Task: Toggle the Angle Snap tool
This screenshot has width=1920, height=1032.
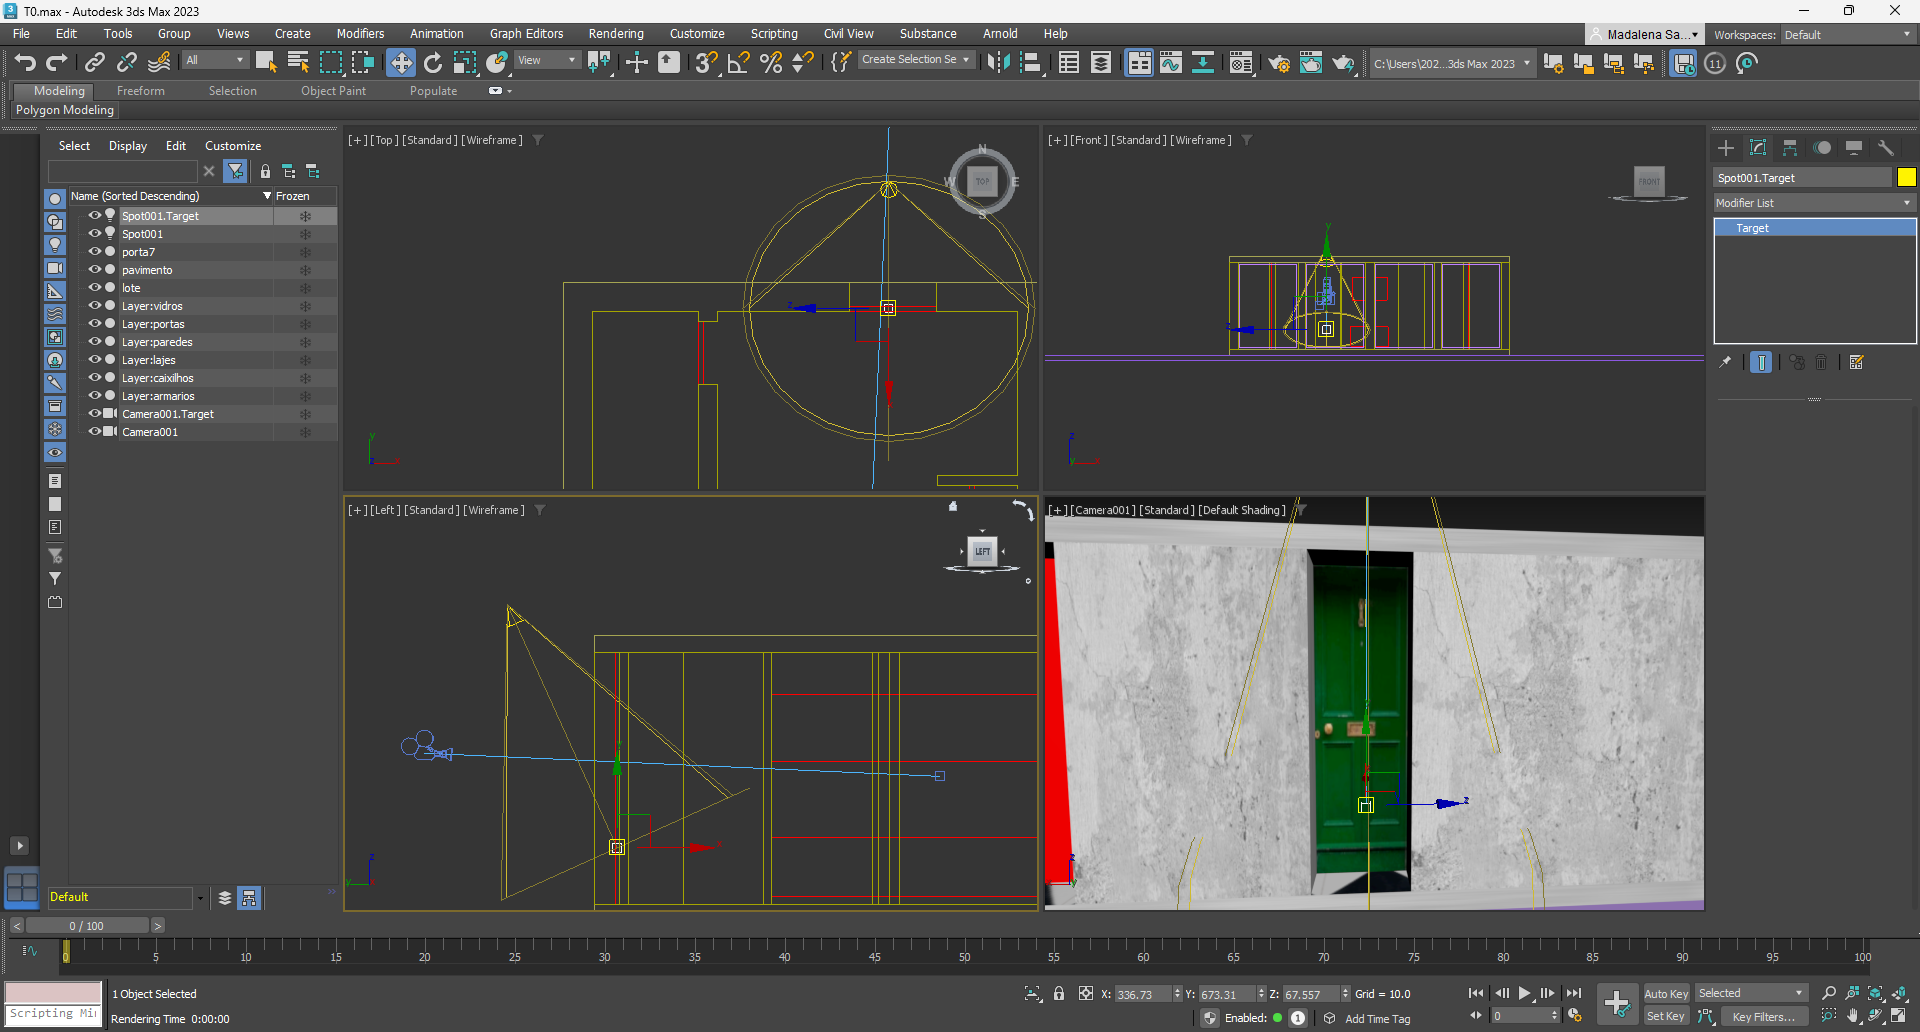Action: [x=738, y=63]
